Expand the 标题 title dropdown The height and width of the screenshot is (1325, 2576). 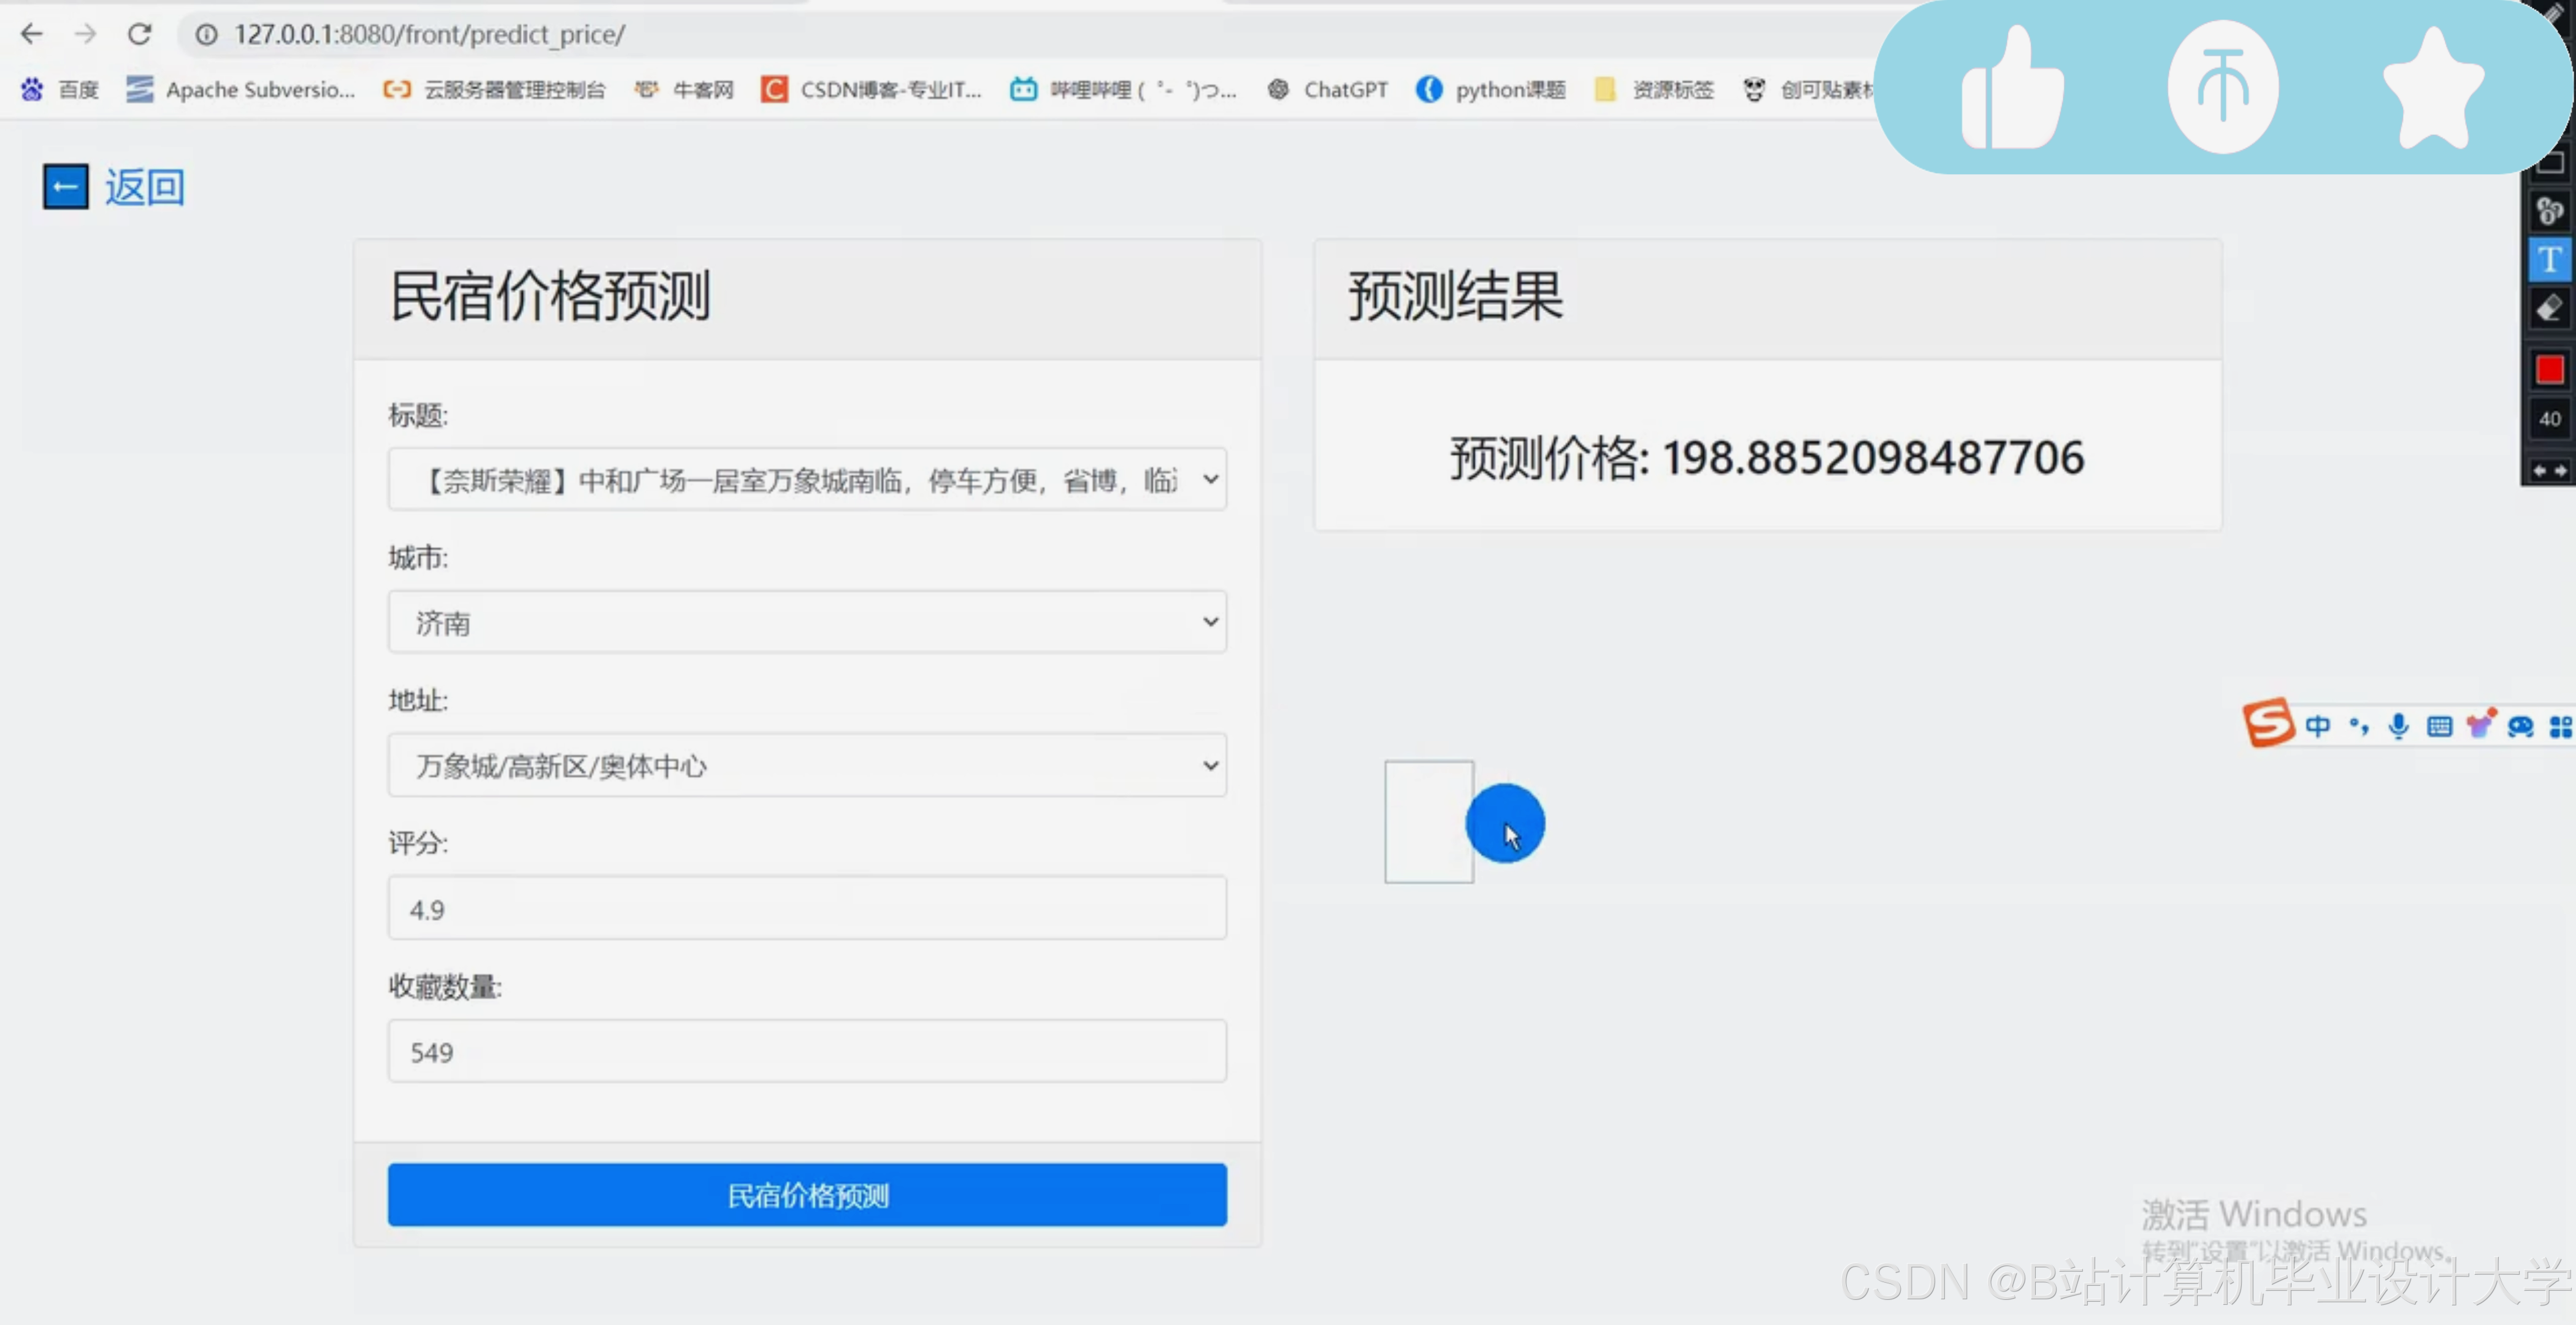(807, 480)
